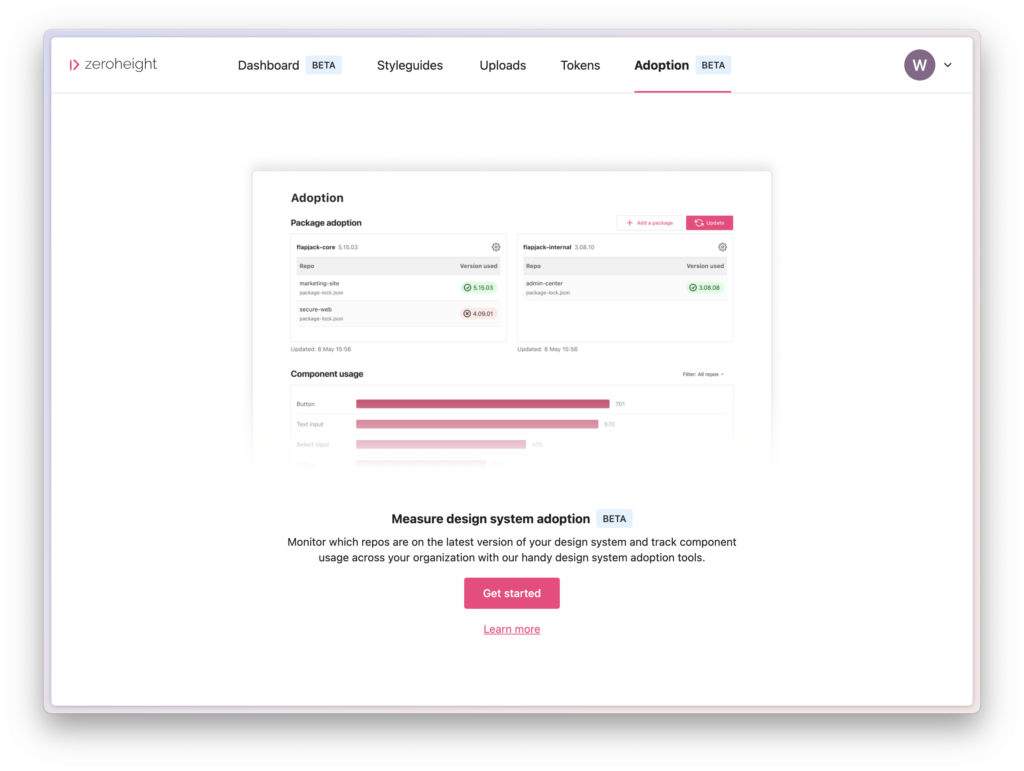Click the Component usage heading
Image resolution: width=1024 pixels, height=771 pixels.
pos(327,373)
